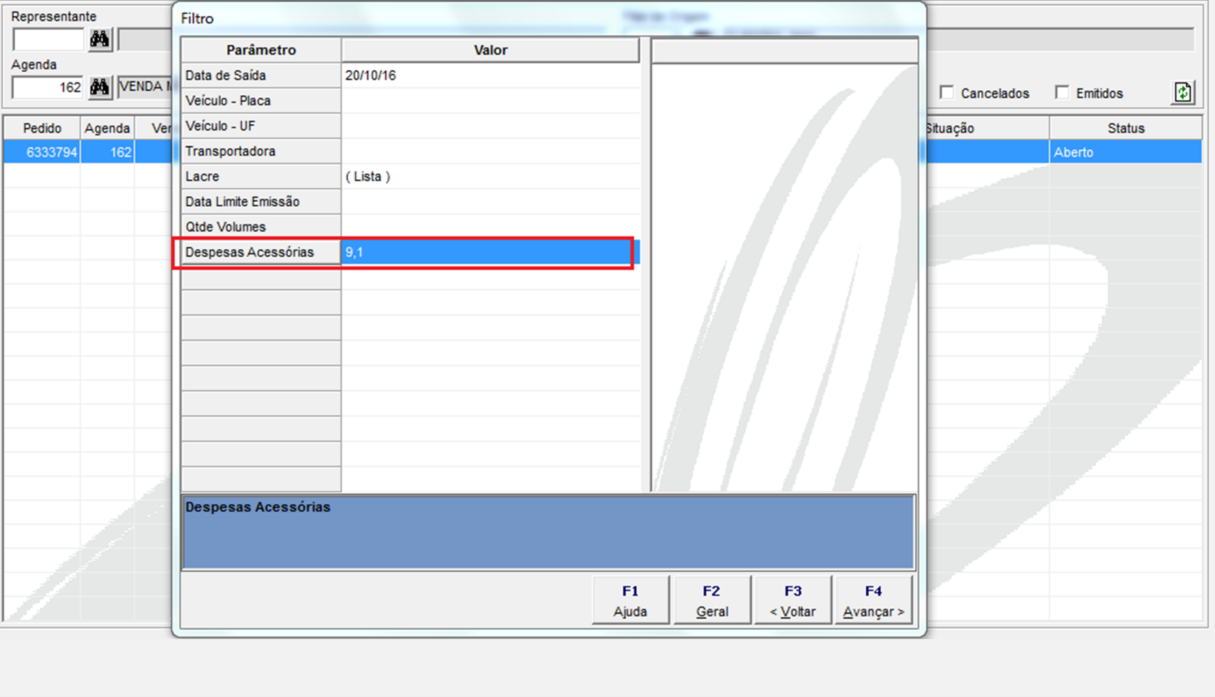Click the F4 Avançar button
The height and width of the screenshot is (697, 1215).
coord(873,601)
